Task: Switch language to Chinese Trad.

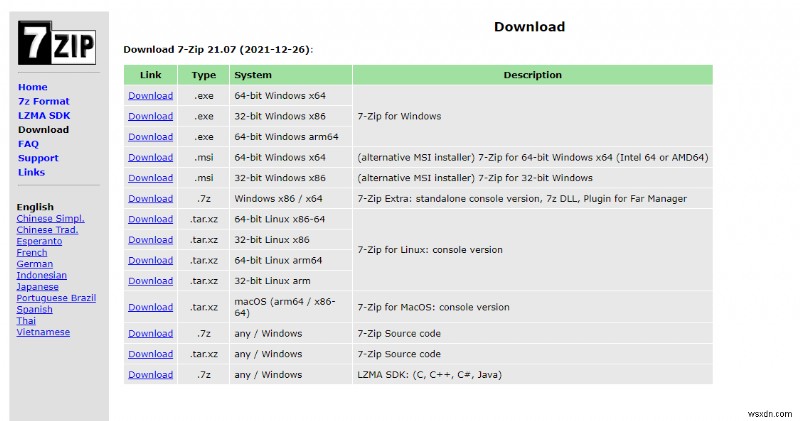Action: [47, 230]
